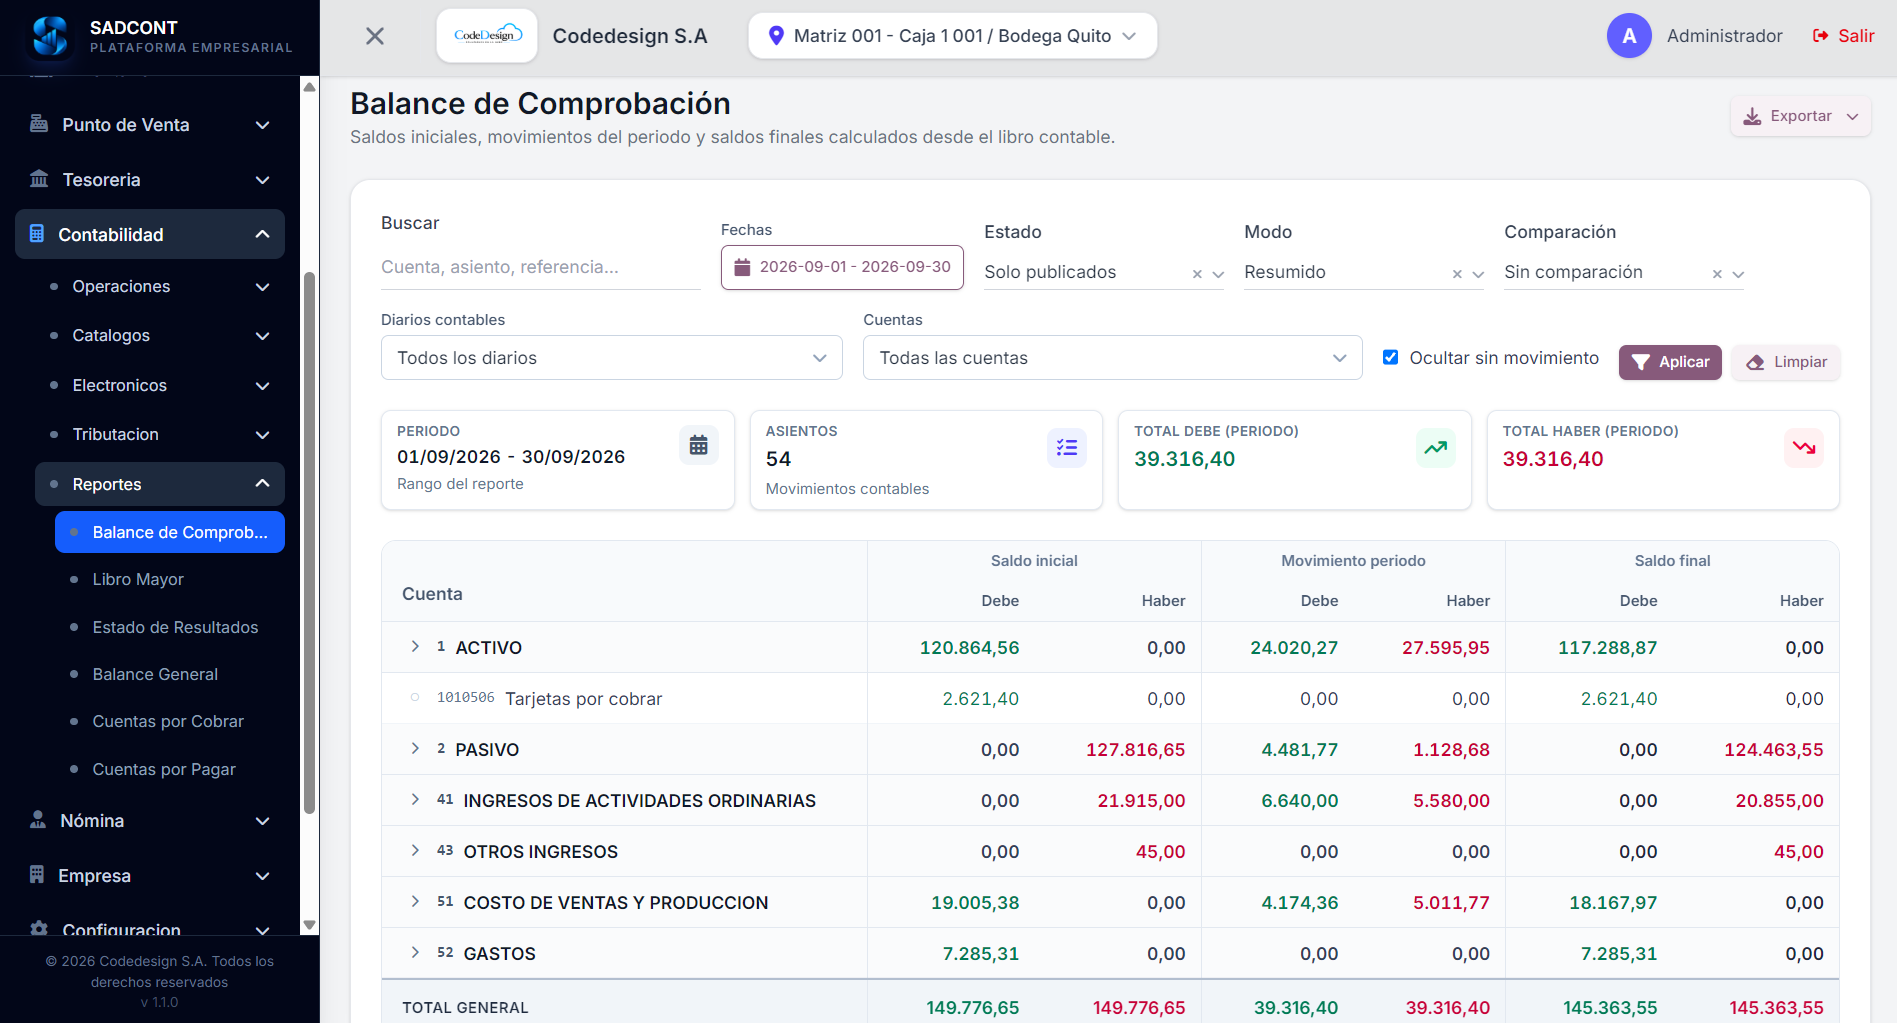Expand the COSTO DE VENTAS Y PRODUCCION row
The height and width of the screenshot is (1023, 1897).
coord(415,902)
